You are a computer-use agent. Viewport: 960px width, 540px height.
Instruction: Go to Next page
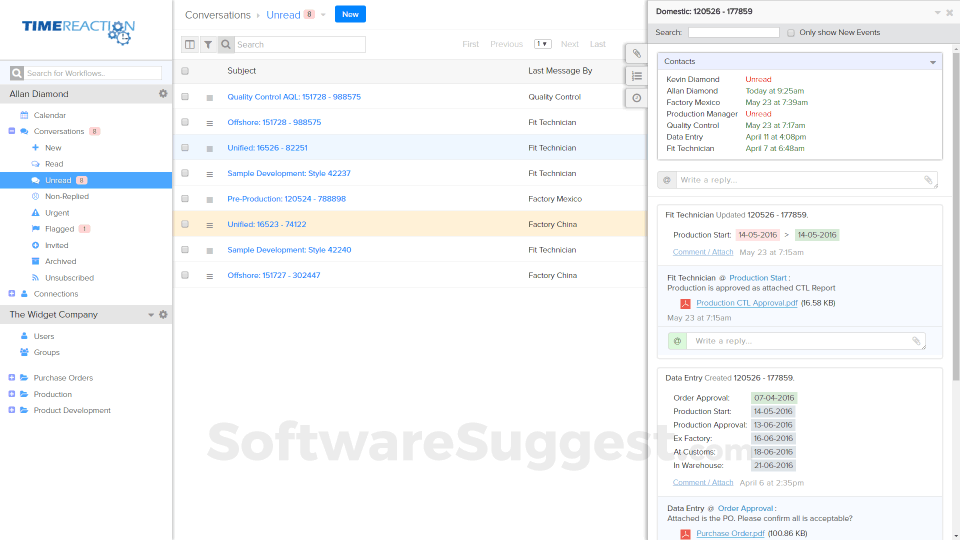[569, 44]
